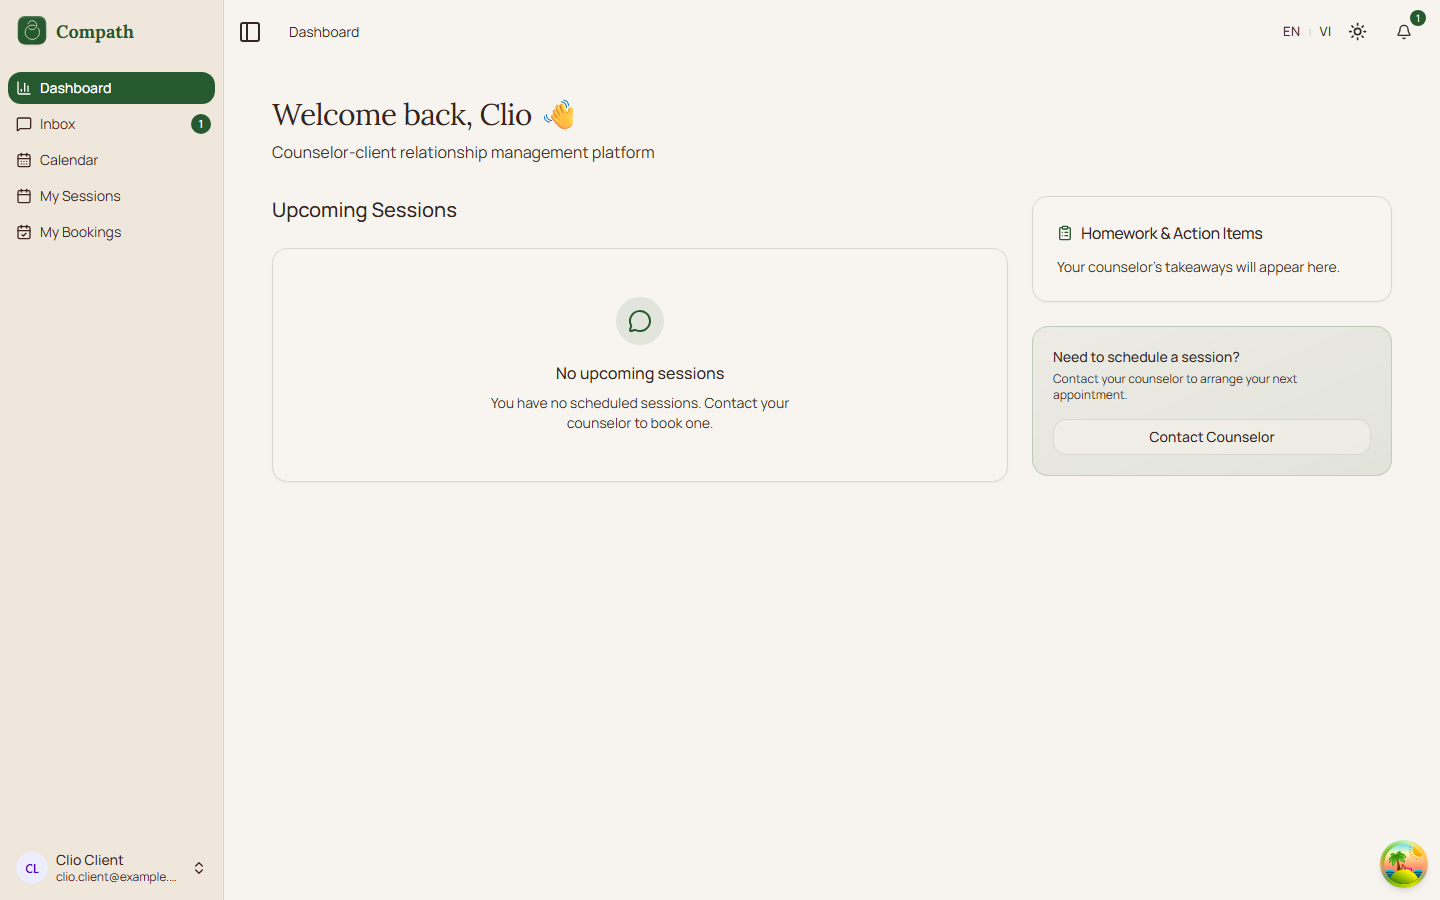Click the Homework & Action Items clipboard icon
1440x900 pixels.
(x=1065, y=233)
